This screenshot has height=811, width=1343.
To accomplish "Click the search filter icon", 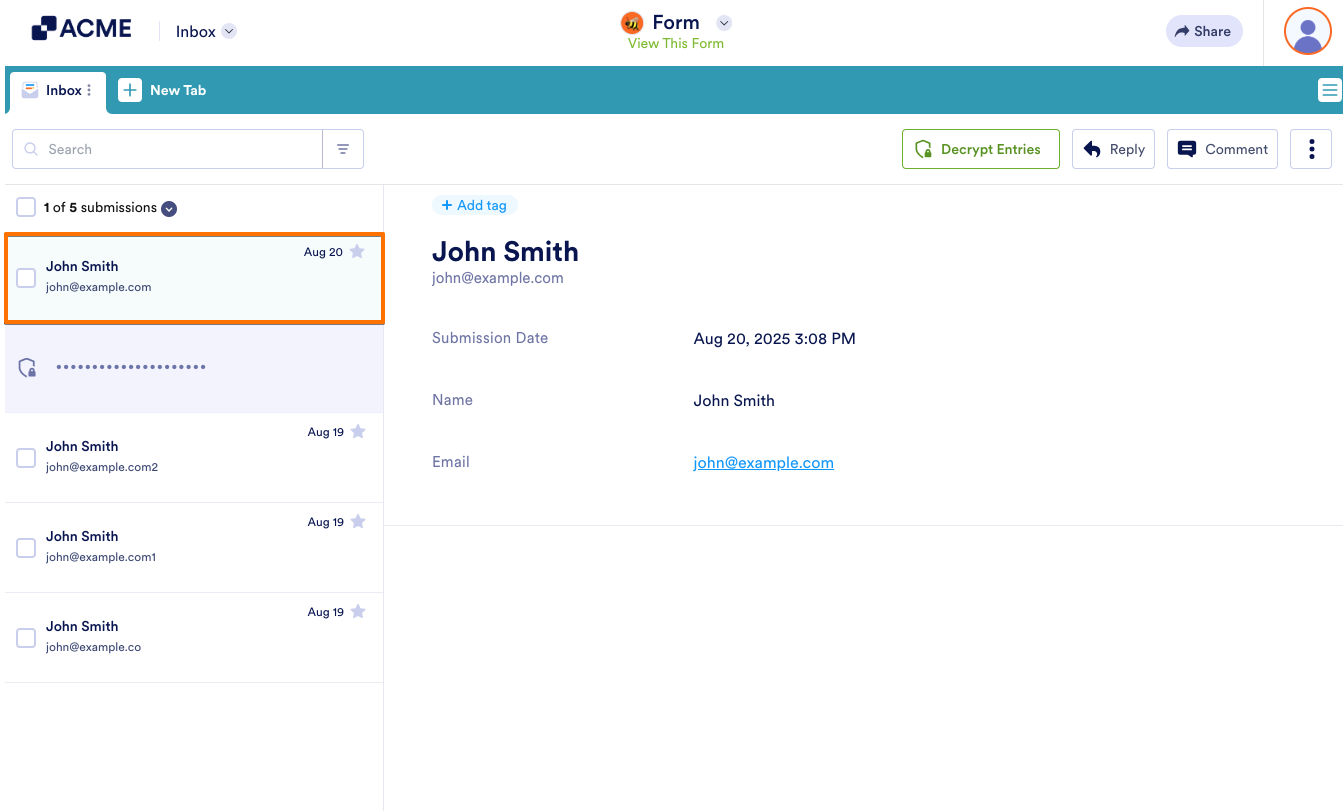I will 343,149.
